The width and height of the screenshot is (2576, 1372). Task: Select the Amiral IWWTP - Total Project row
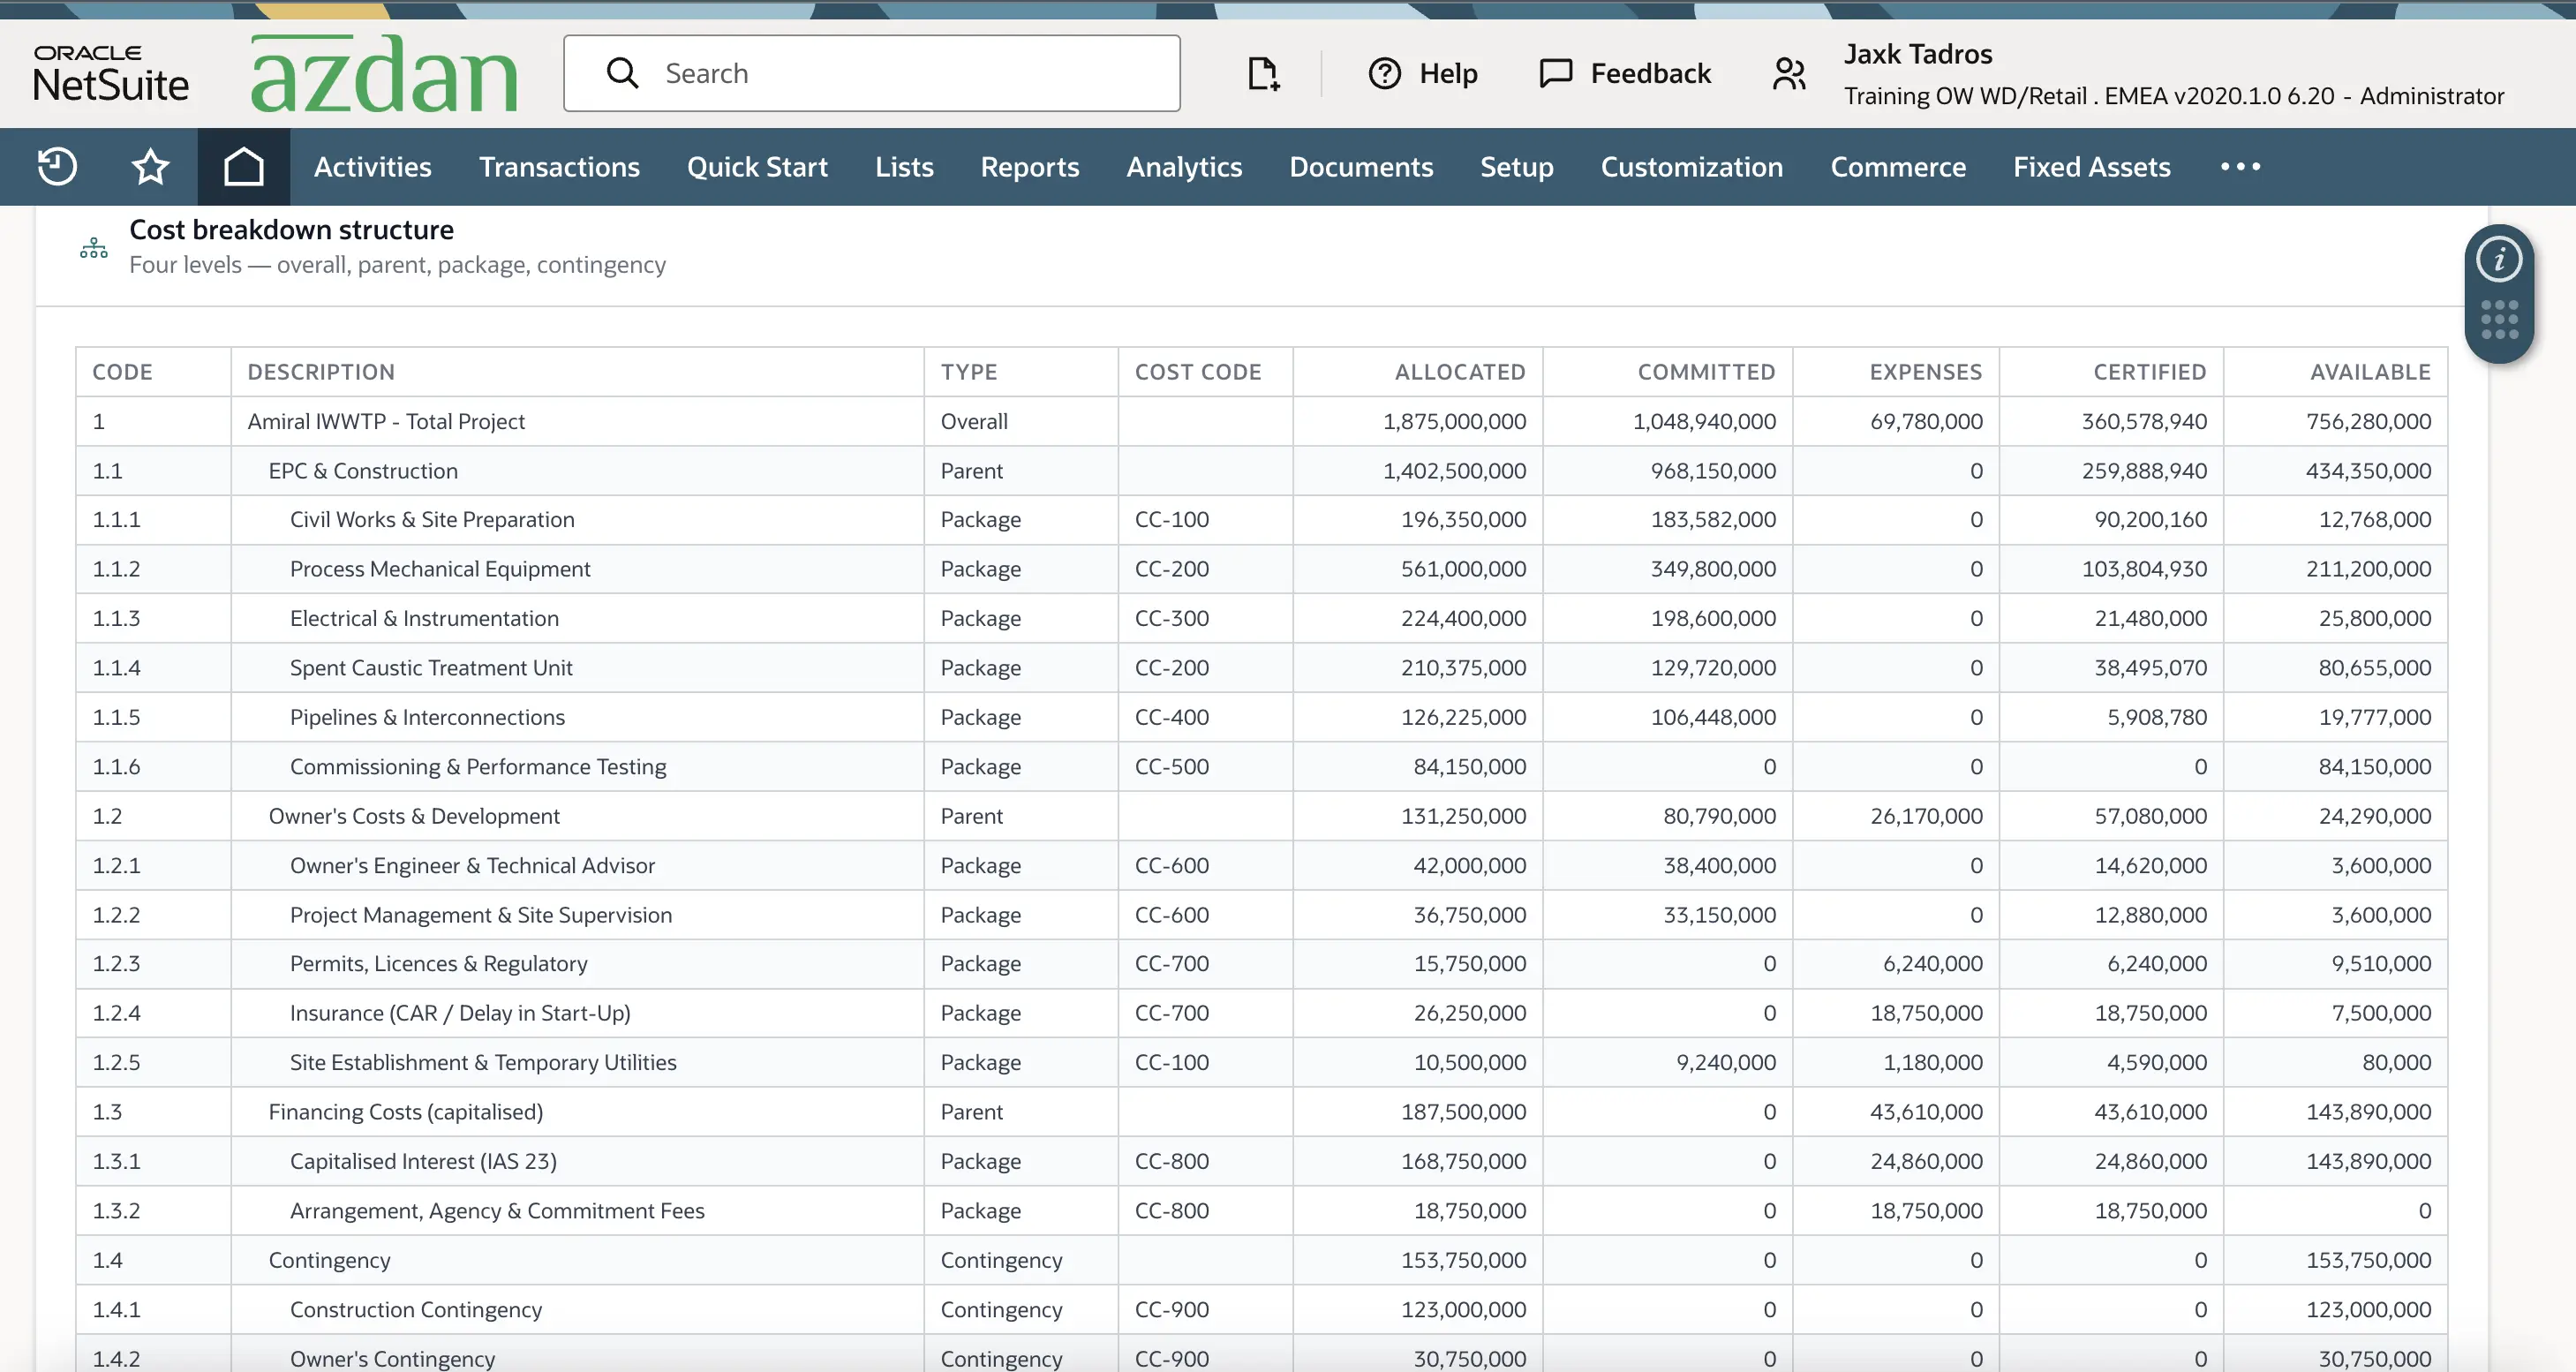pos(1261,421)
